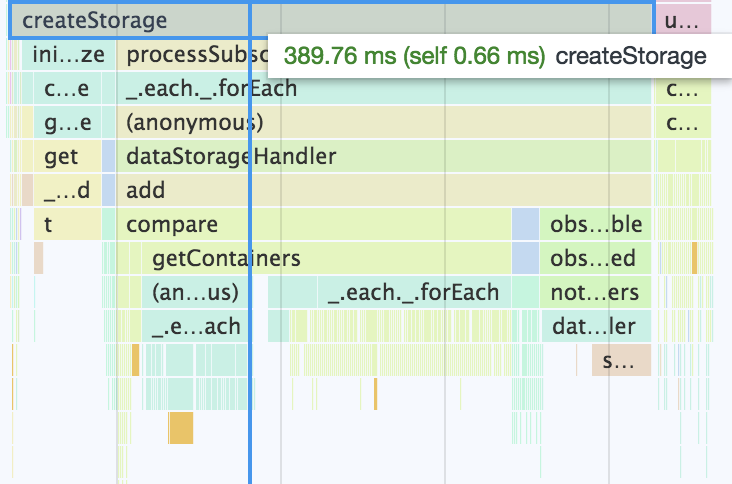Click the add function frame

point(384,190)
